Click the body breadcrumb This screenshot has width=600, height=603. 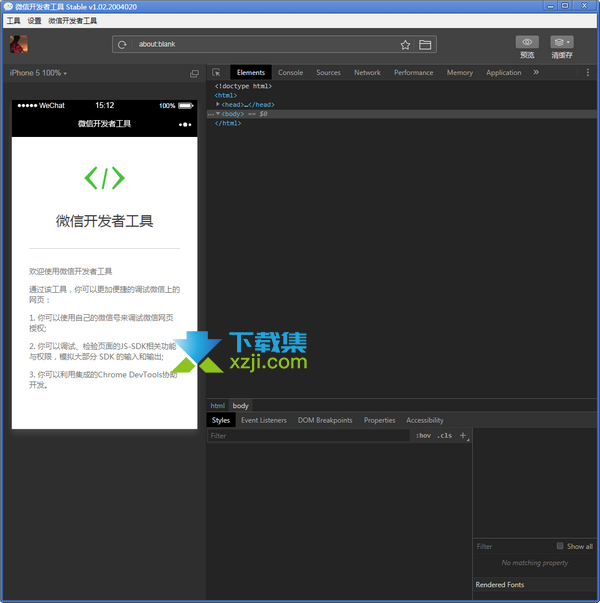[240, 406]
